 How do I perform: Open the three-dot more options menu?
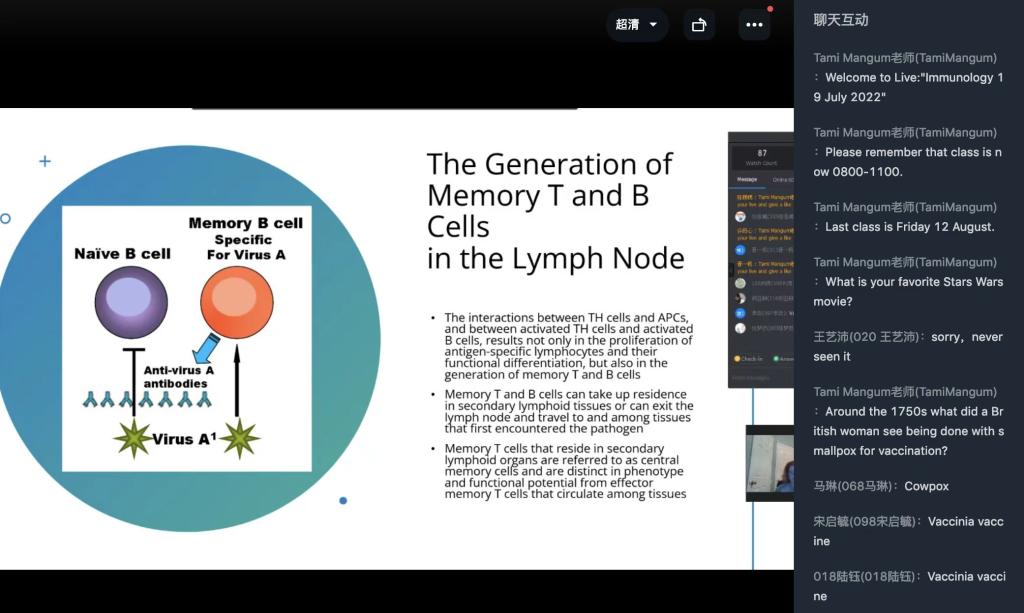click(x=754, y=25)
